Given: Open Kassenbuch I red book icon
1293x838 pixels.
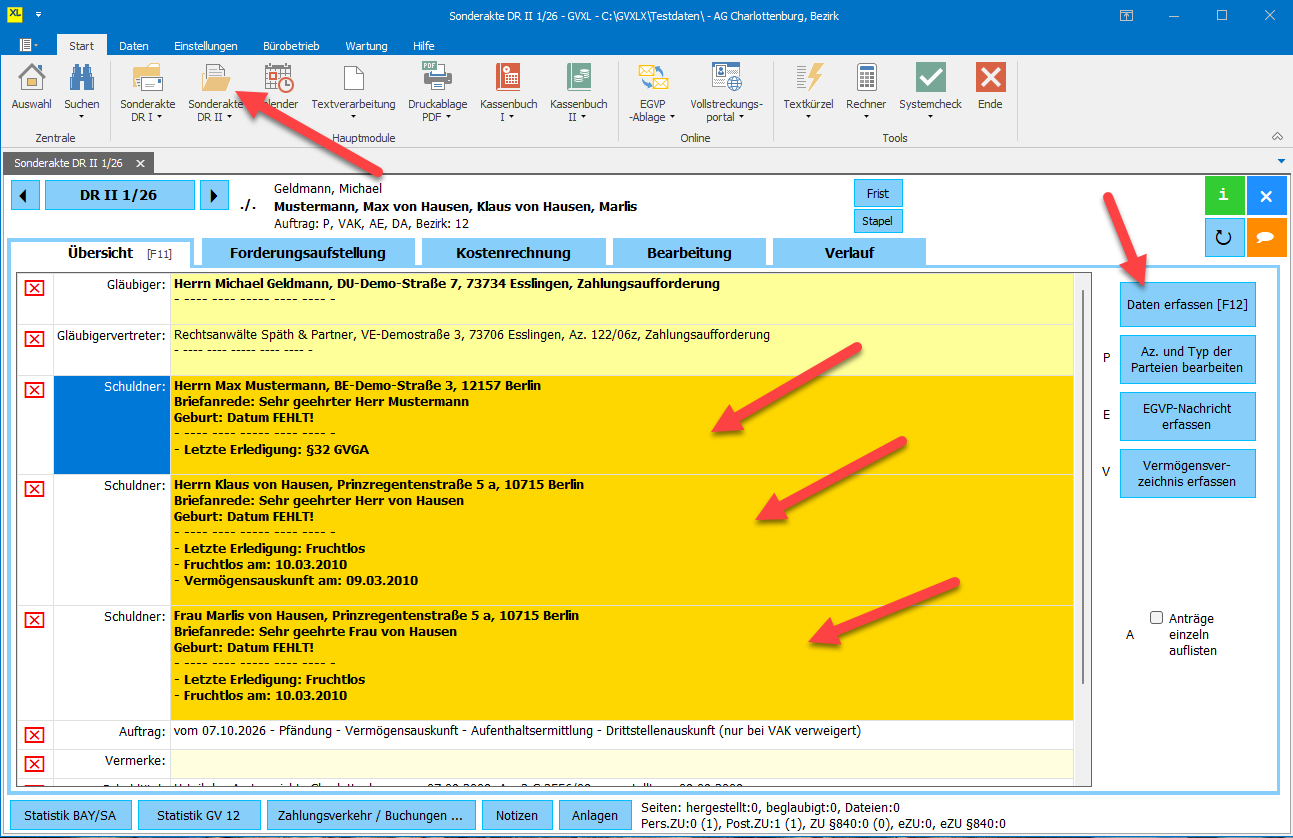Looking at the screenshot, I should pyautogui.click(x=508, y=78).
